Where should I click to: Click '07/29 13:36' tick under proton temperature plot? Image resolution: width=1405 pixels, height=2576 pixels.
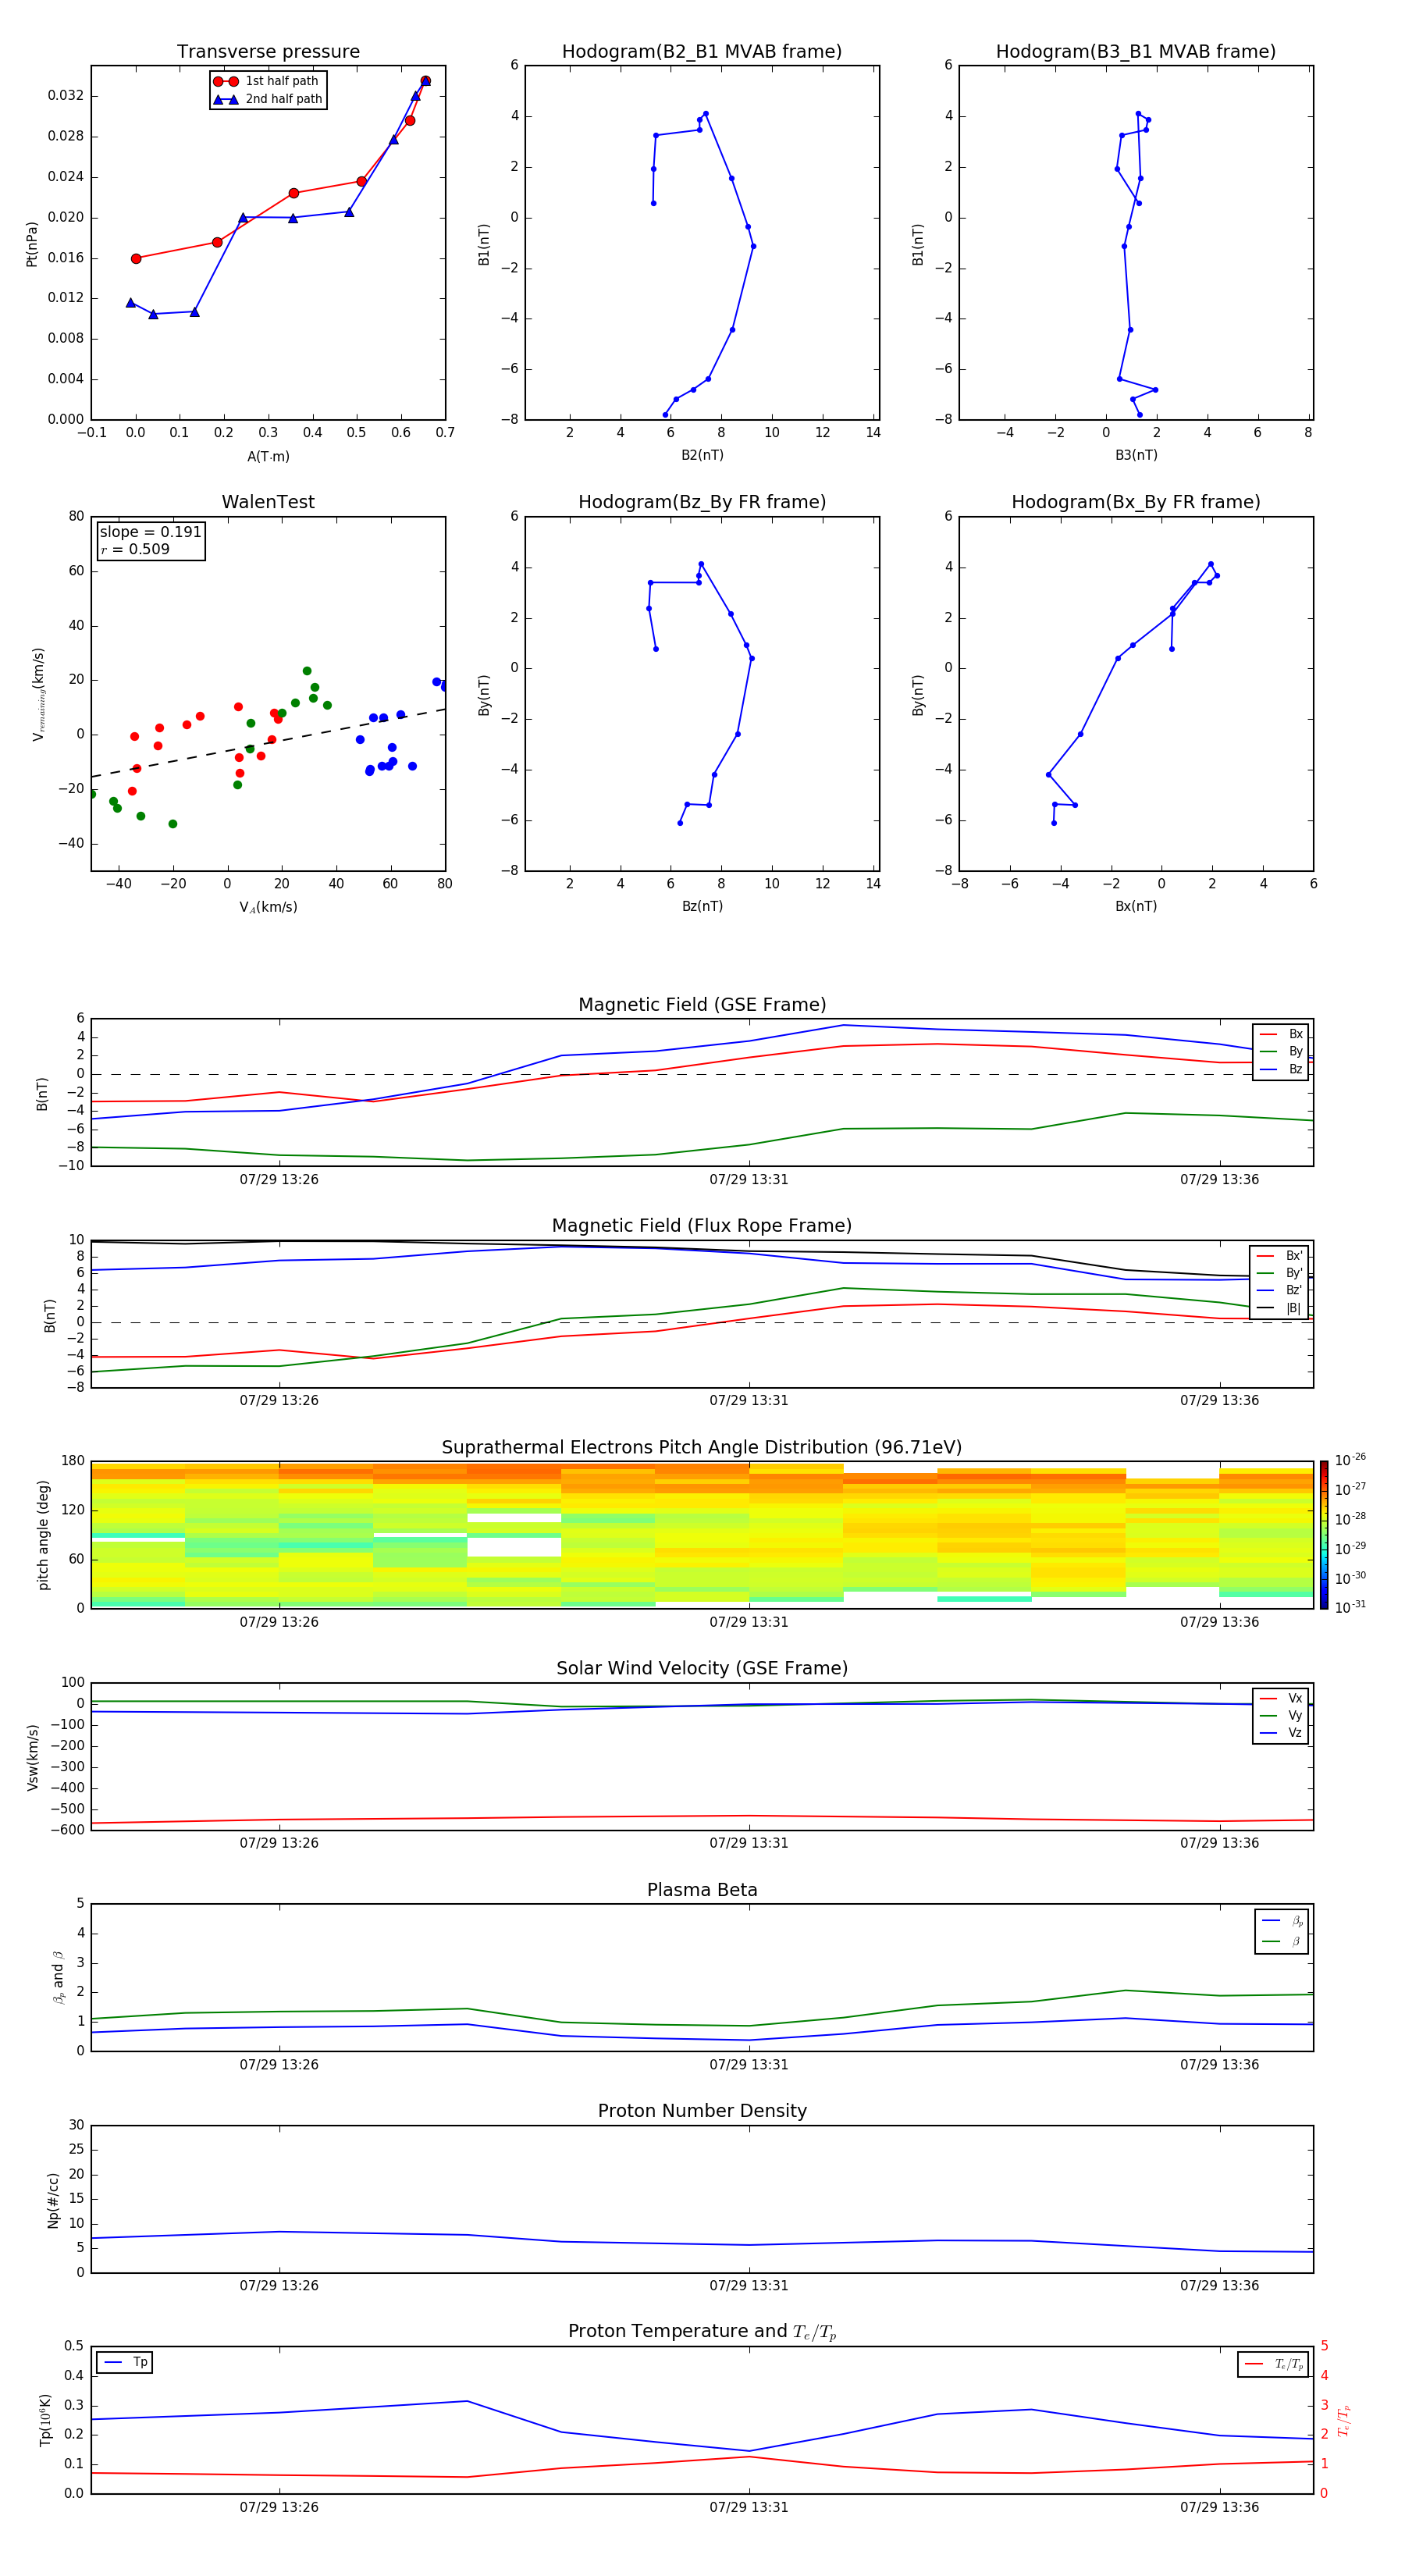coord(1219,2507)
